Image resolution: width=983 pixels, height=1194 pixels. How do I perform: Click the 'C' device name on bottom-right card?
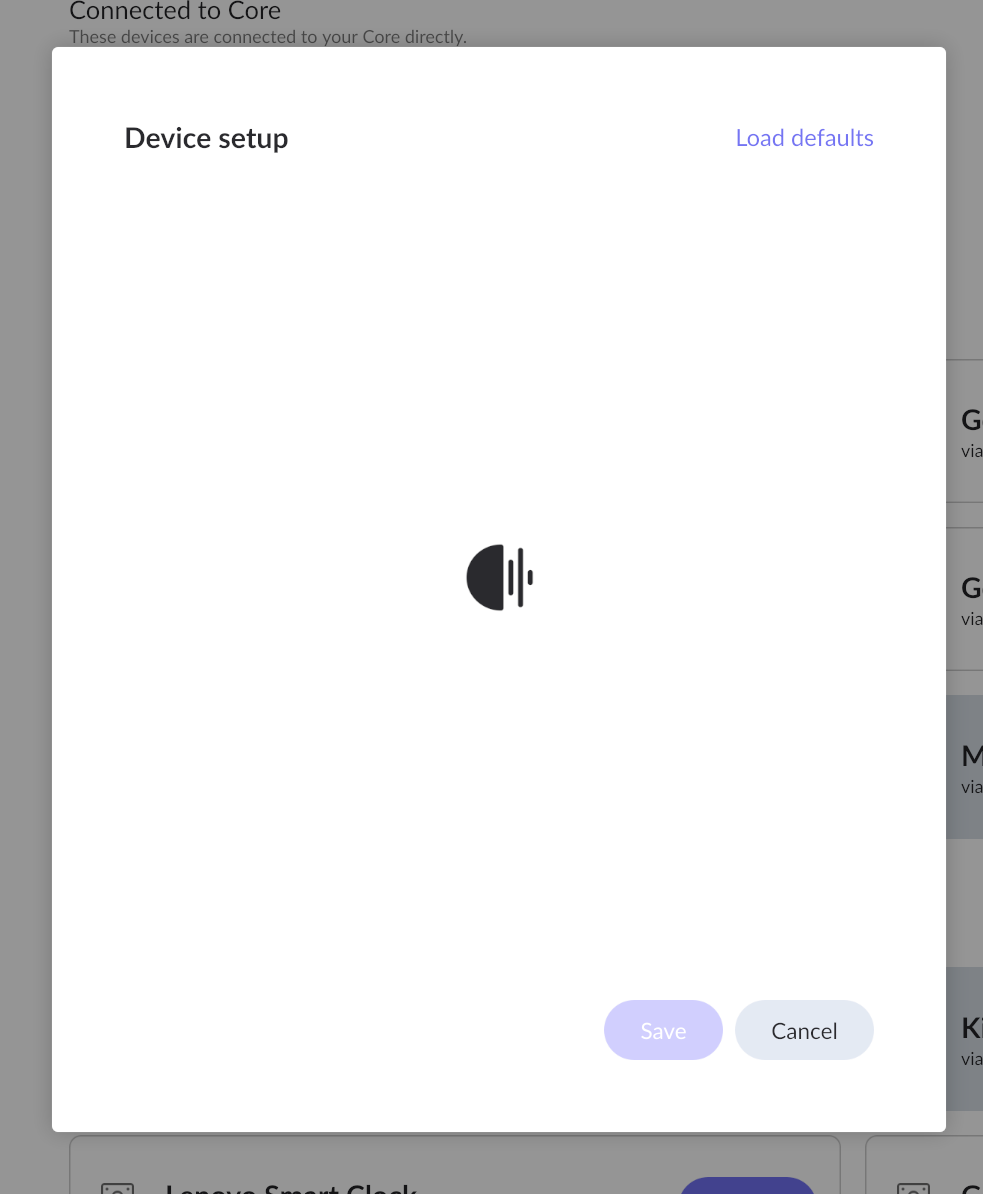pyautogui.click(x=972, y=1188)
